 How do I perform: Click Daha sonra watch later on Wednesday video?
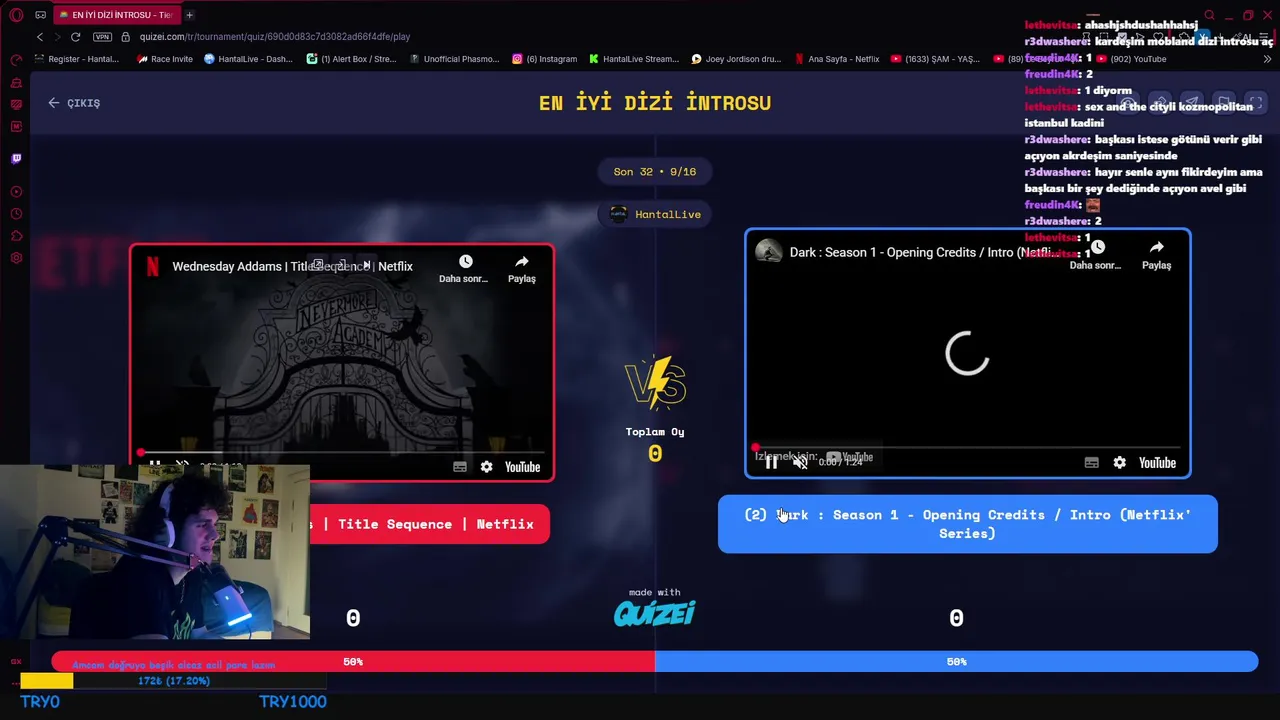coord(464,269)
